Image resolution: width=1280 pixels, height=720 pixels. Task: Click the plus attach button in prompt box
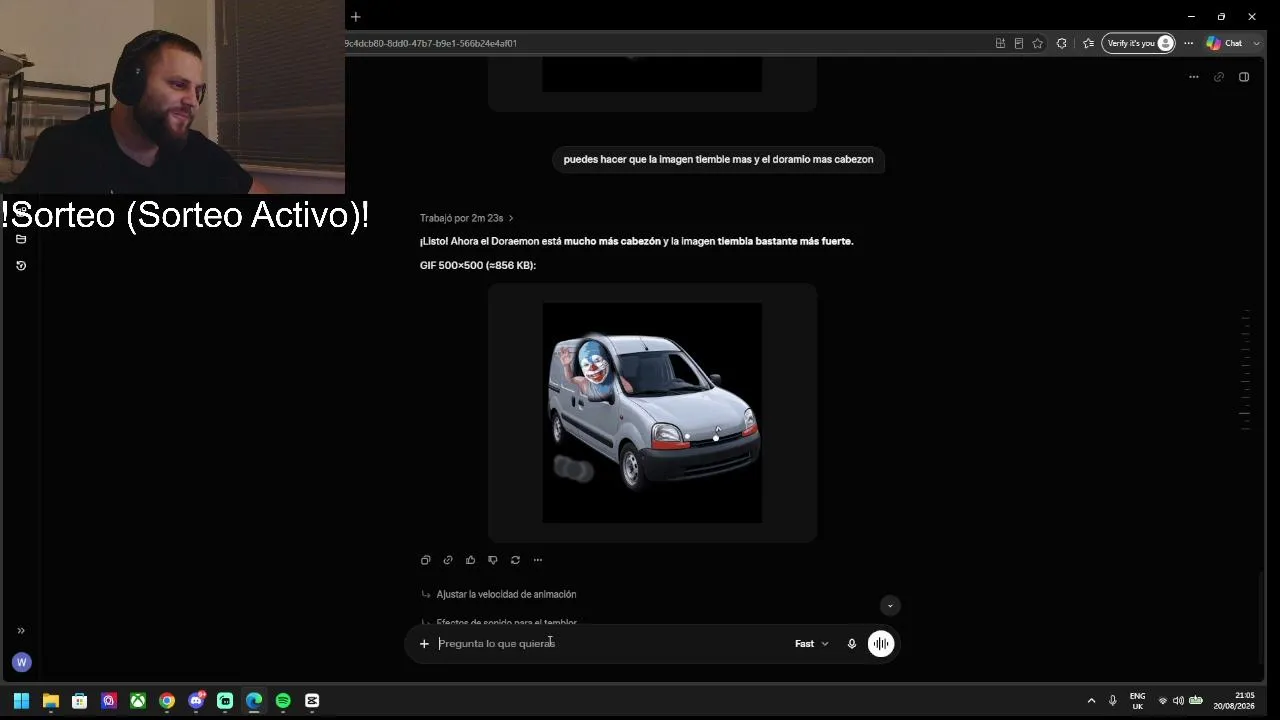[424, 644]
